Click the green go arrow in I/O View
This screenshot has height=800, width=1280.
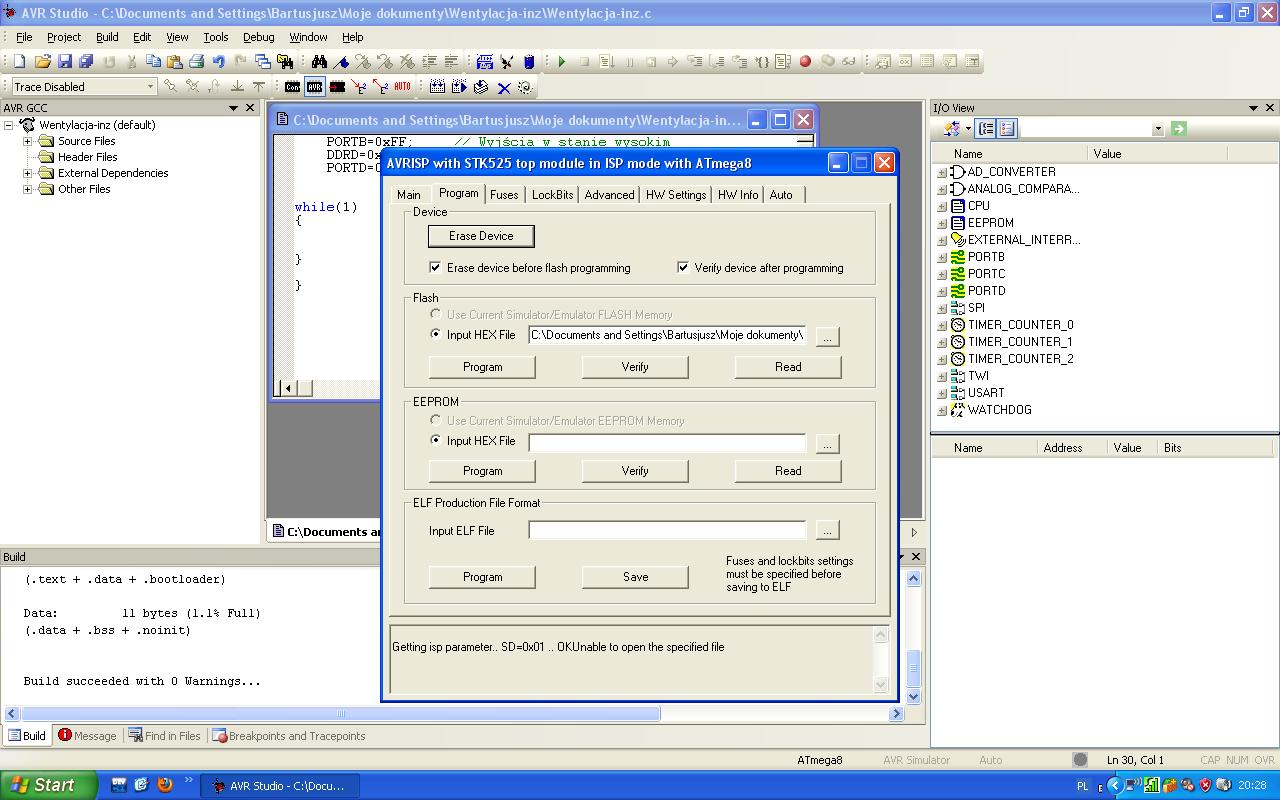(x=1179, y=128)
